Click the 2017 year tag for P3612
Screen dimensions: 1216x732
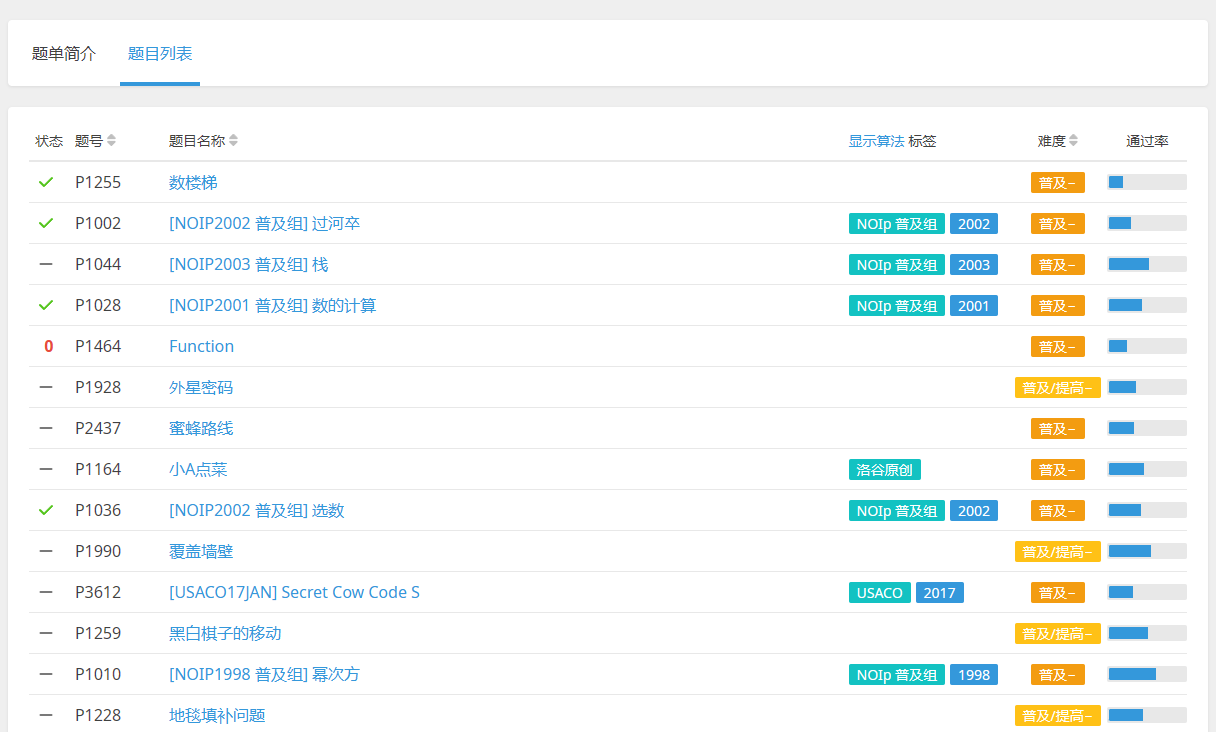point(939,593)
